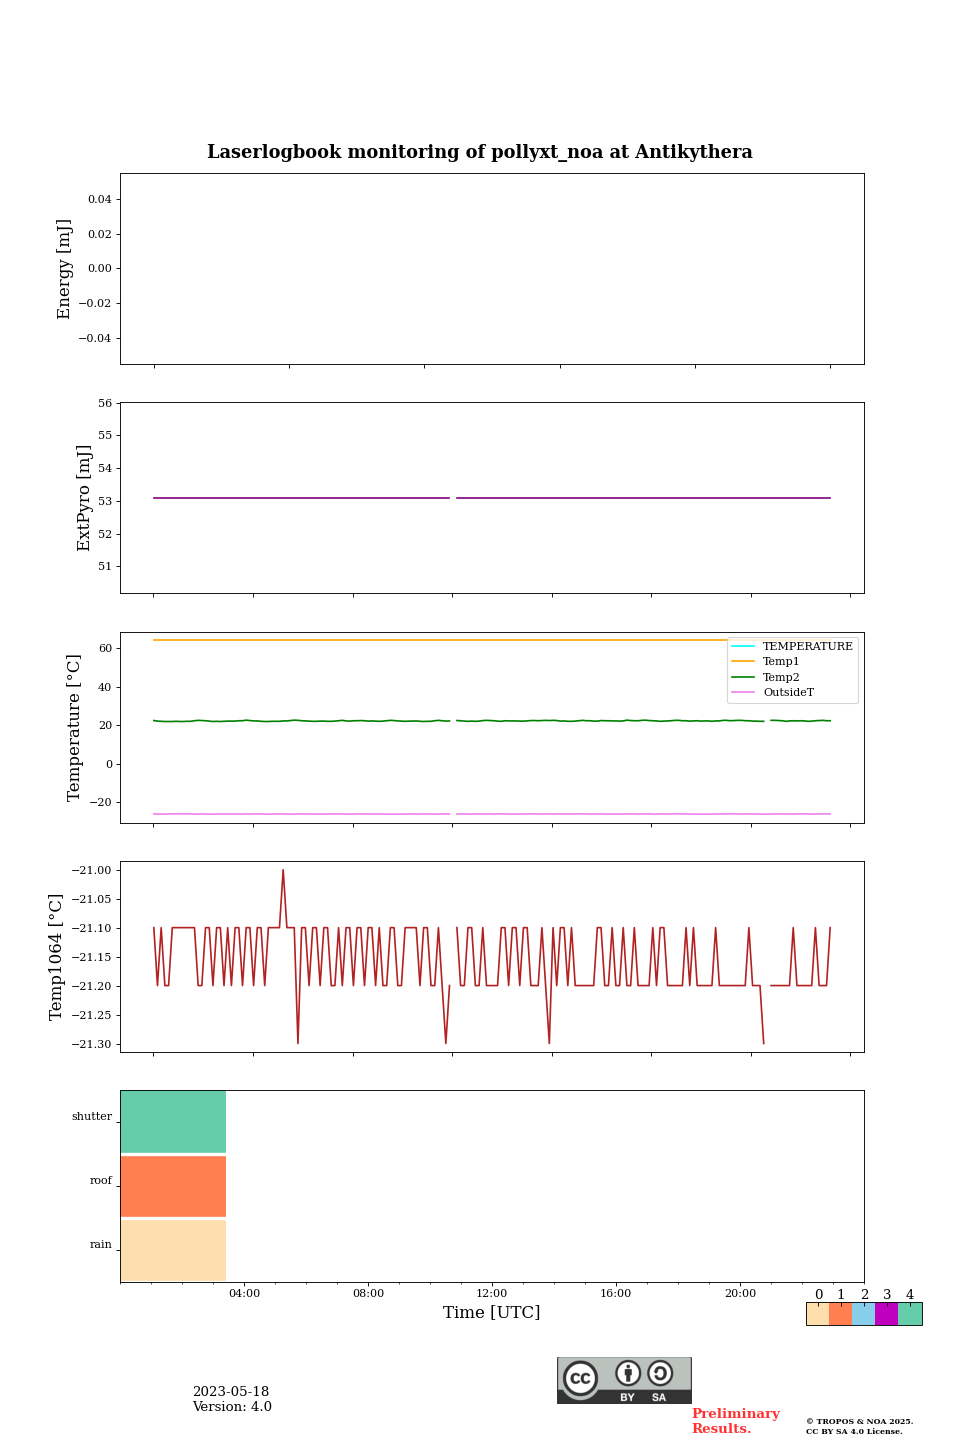Image resolution: width=960 pixels, height=1440 pixels.
Task: Click the orange roof status block
Action: click(173, 1186)
